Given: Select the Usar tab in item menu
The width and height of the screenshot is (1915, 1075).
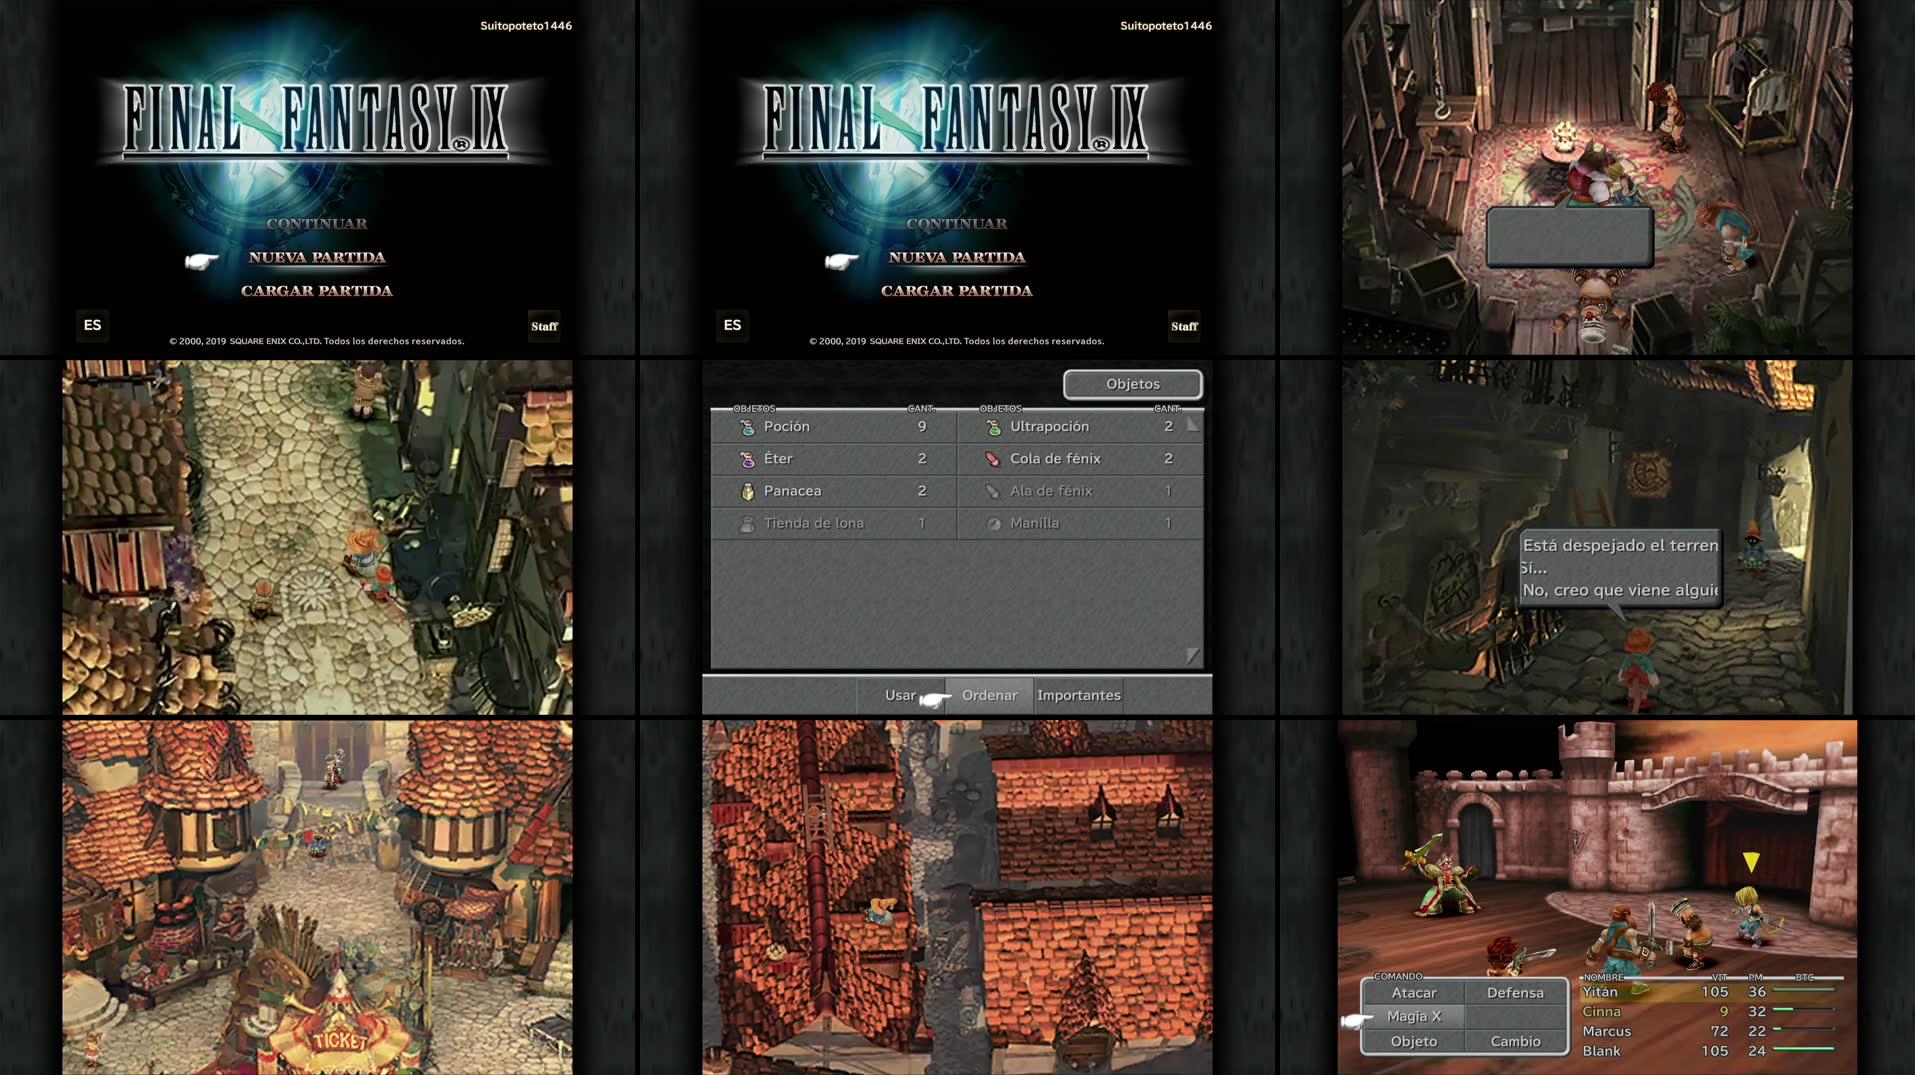Looking at the screenshot, I should click(900, 695).
